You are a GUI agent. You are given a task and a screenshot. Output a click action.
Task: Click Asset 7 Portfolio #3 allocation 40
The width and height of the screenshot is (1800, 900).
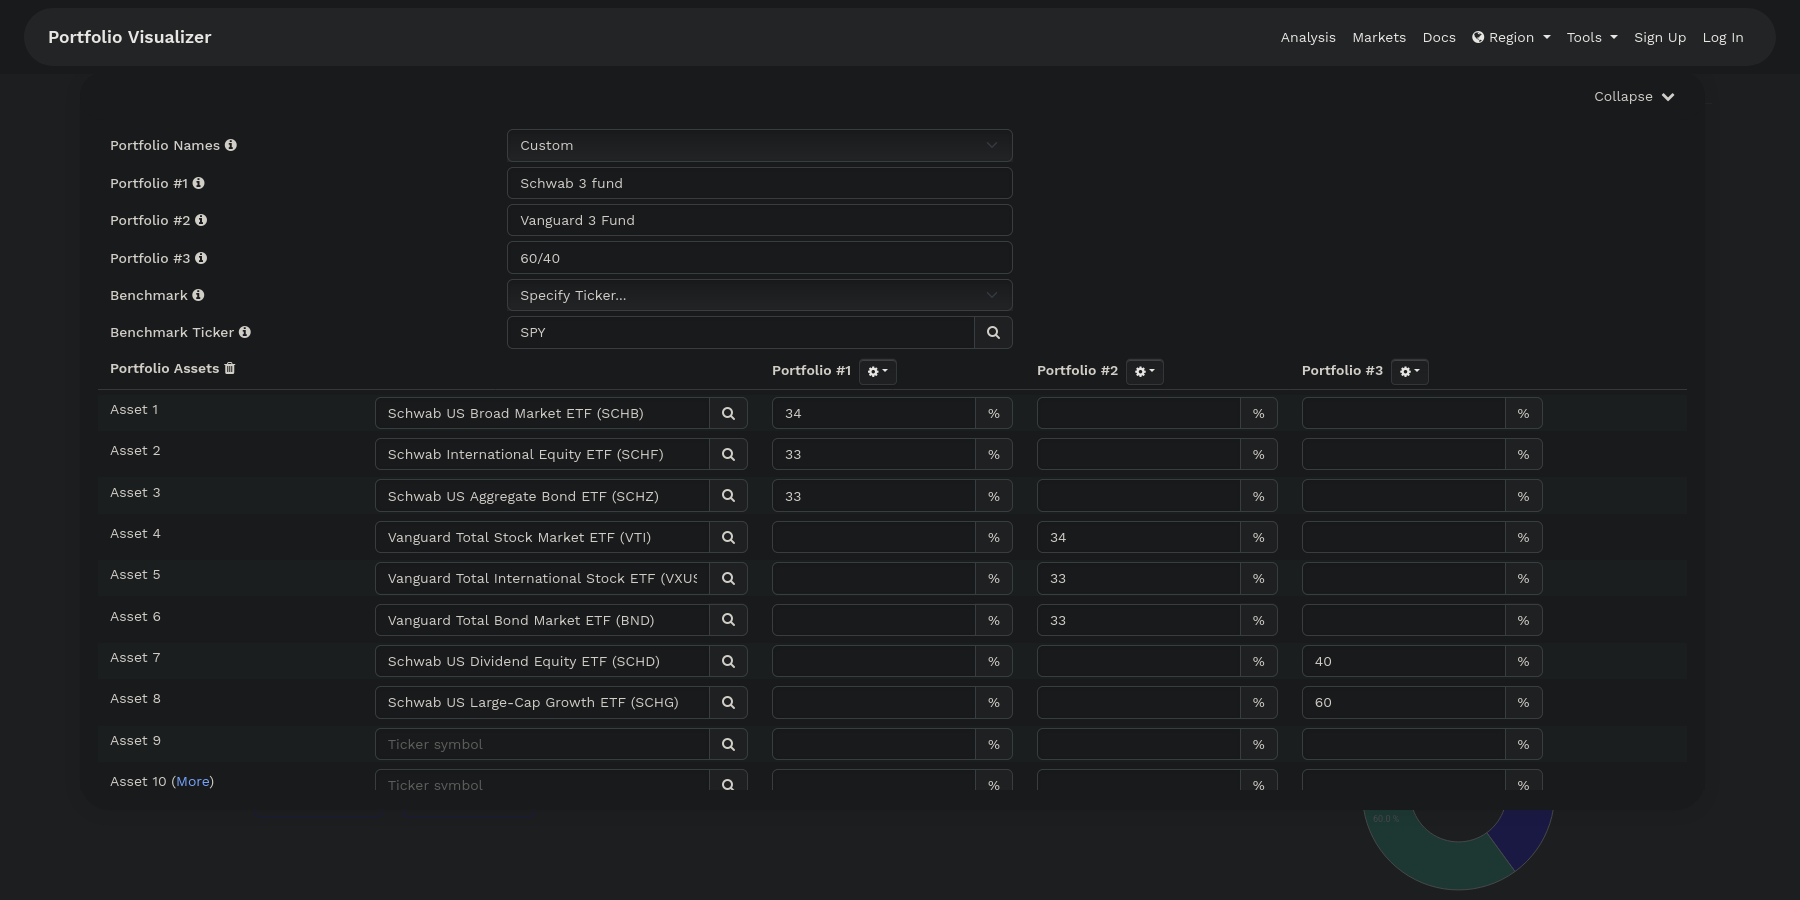1404,661
